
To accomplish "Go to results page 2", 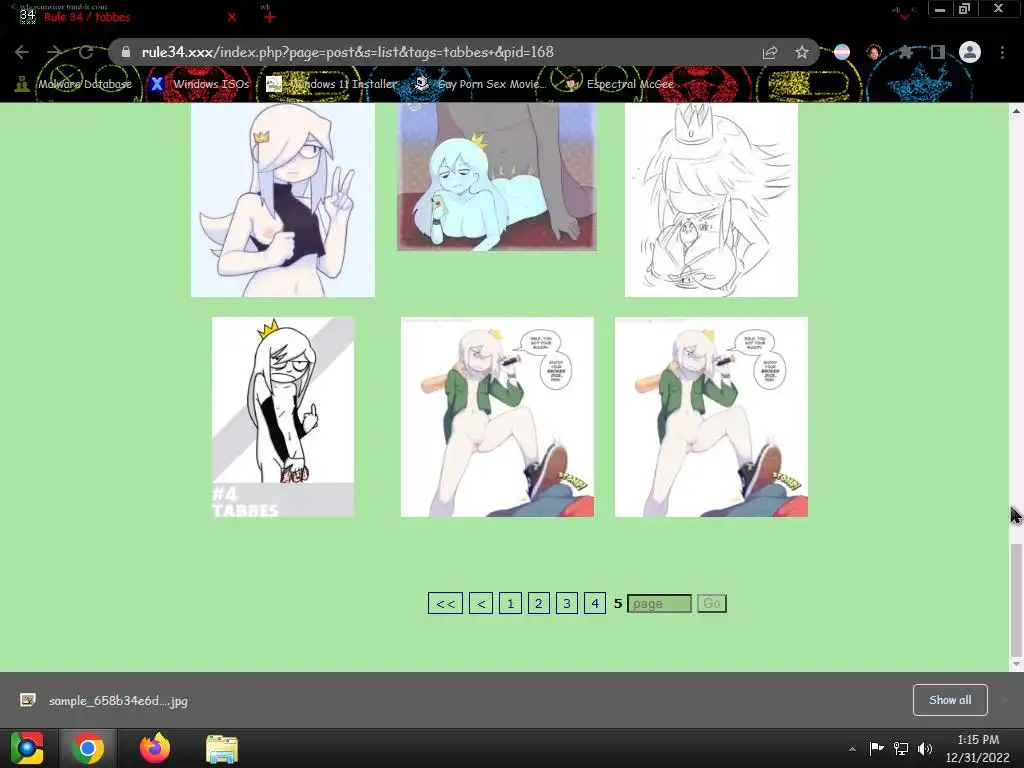I will point(538,603).
